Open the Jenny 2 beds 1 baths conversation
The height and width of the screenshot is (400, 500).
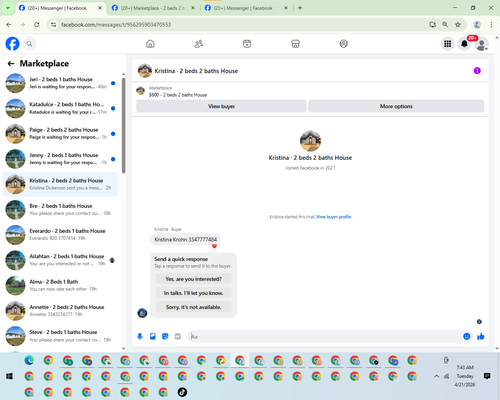(x=60, y=159)
